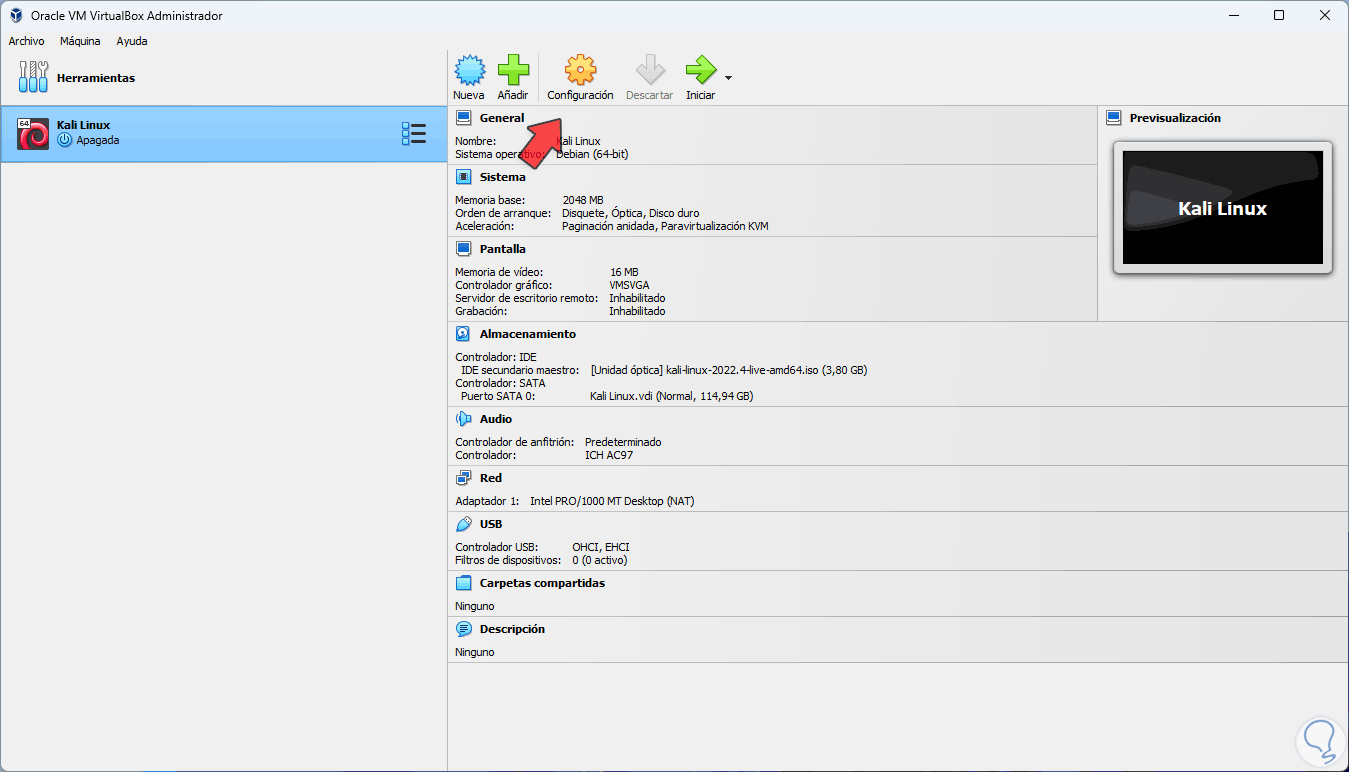The height and width of the screenshot is (772, 1349).
Task: Click the Kali Linux.vdi SATA disk entry
Action: point(672,396)
